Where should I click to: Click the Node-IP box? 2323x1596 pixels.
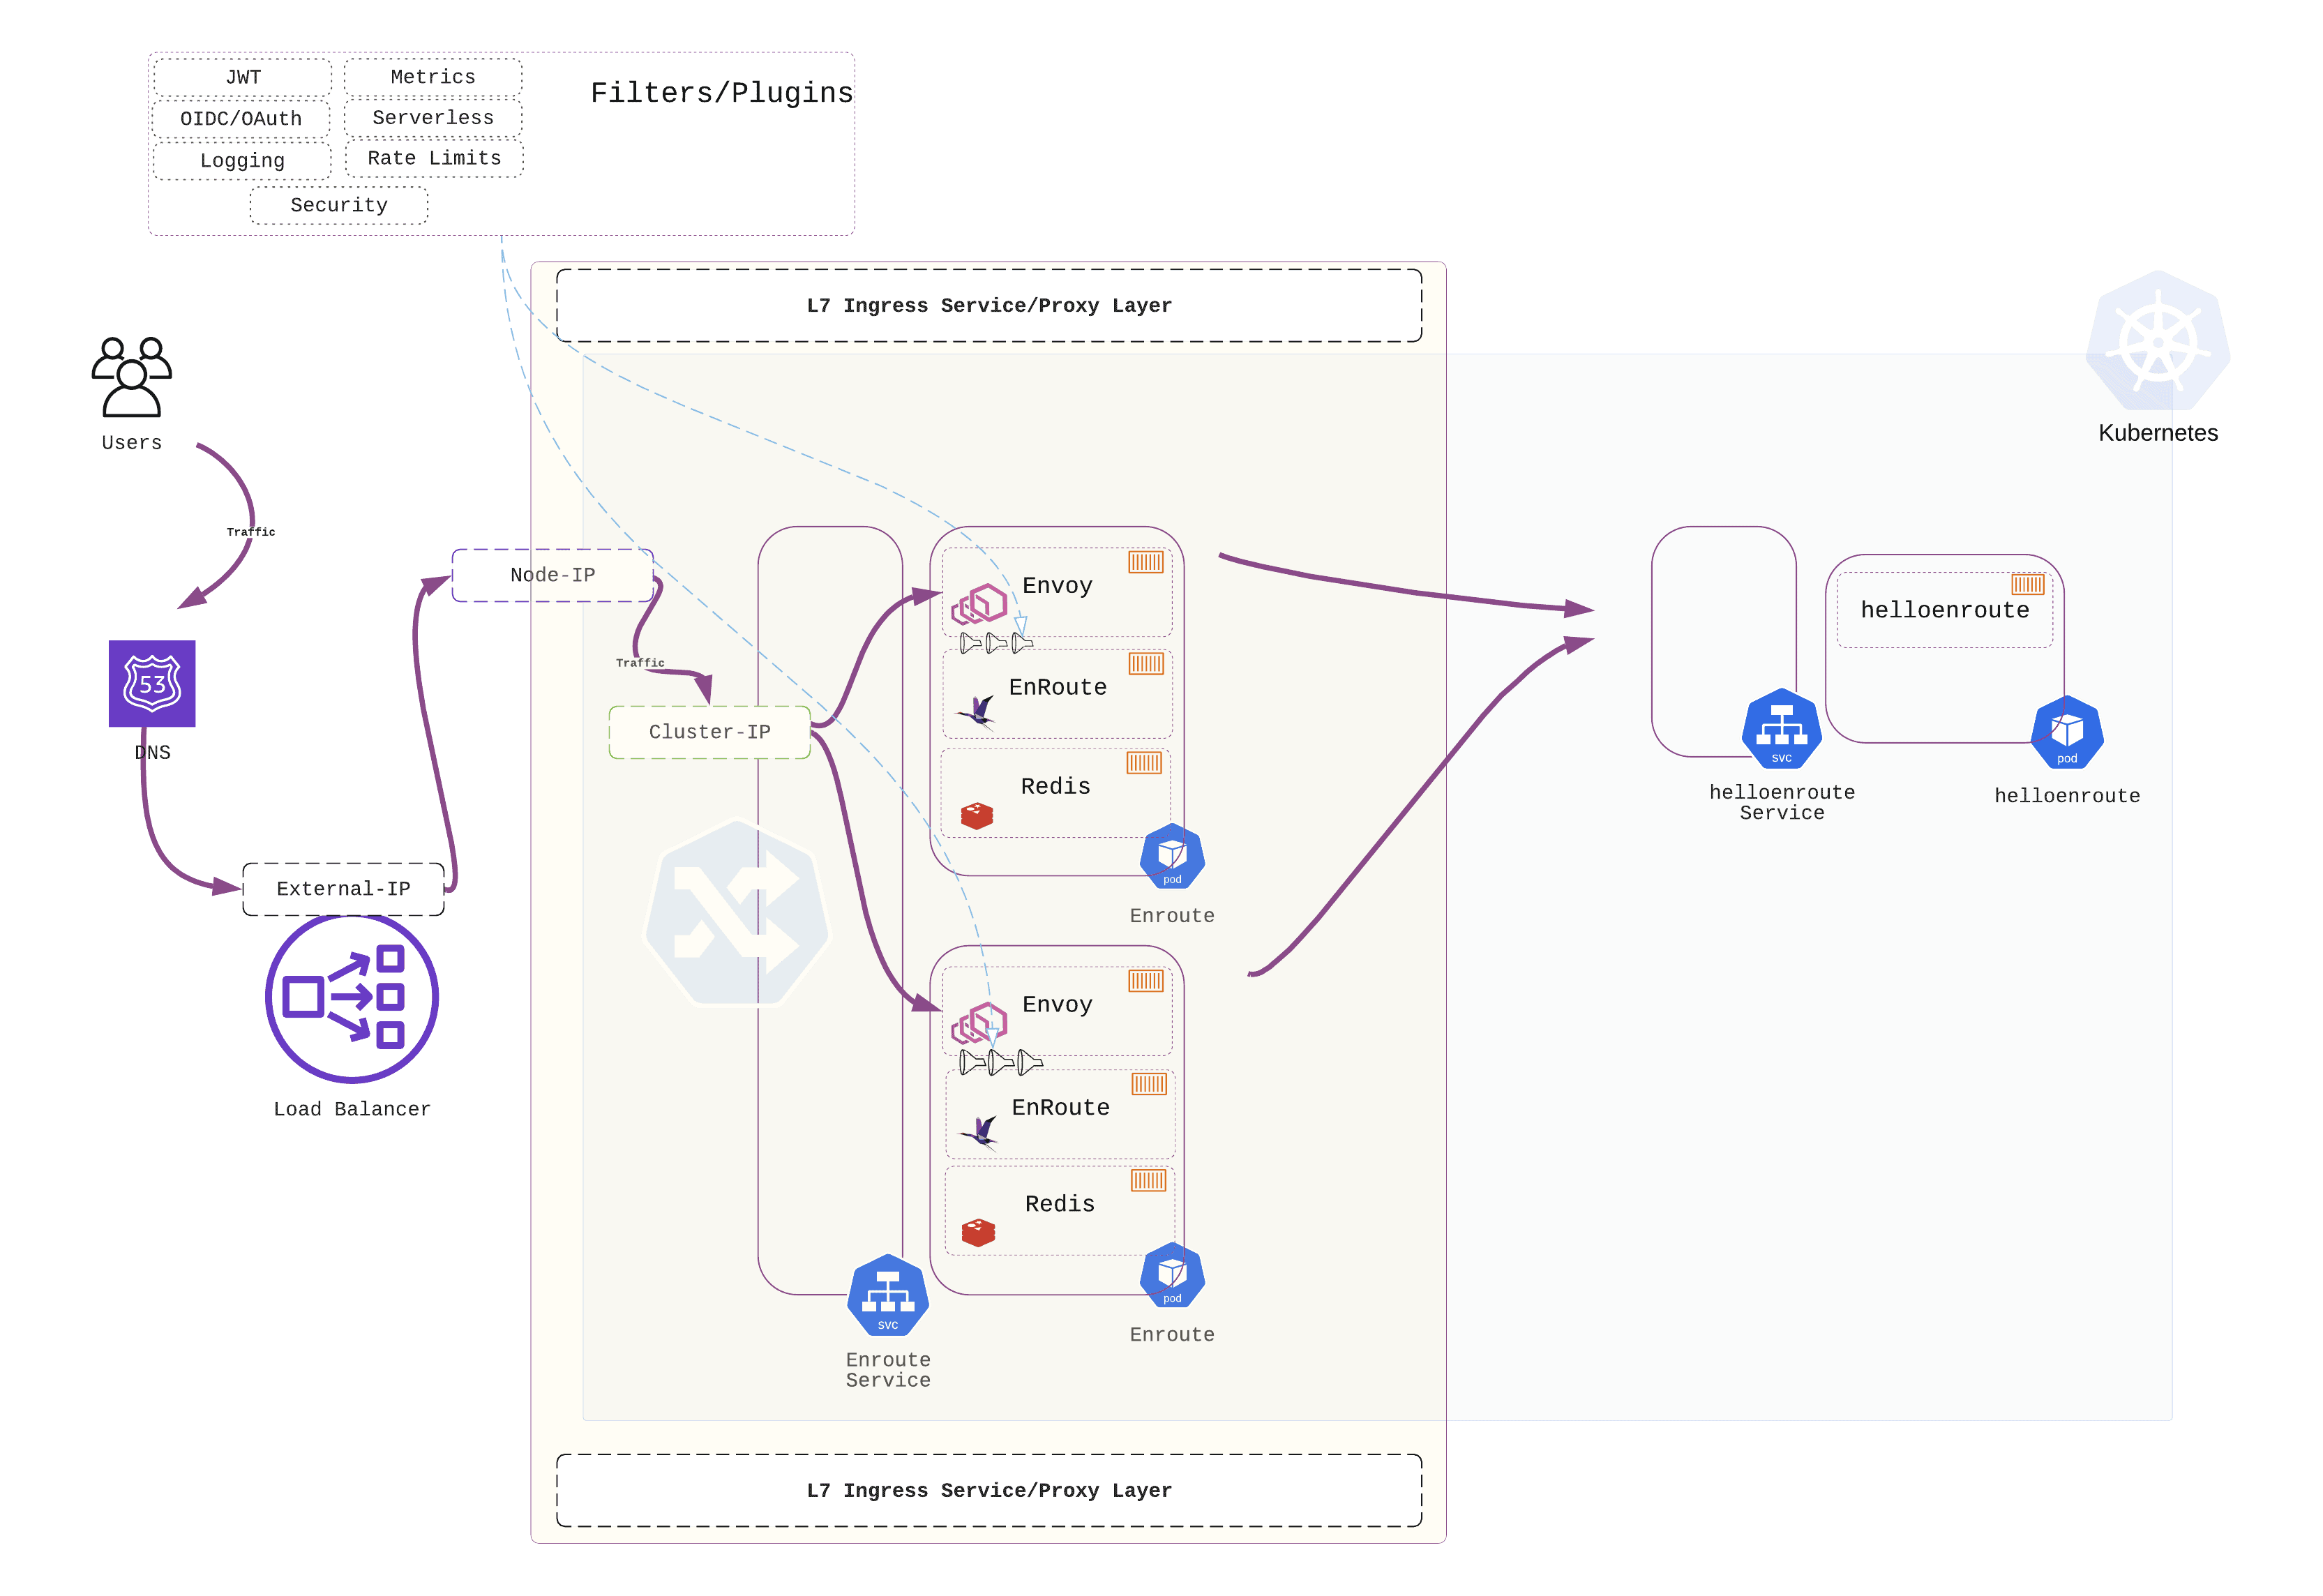pyautogui.click(x=553, y=575)
